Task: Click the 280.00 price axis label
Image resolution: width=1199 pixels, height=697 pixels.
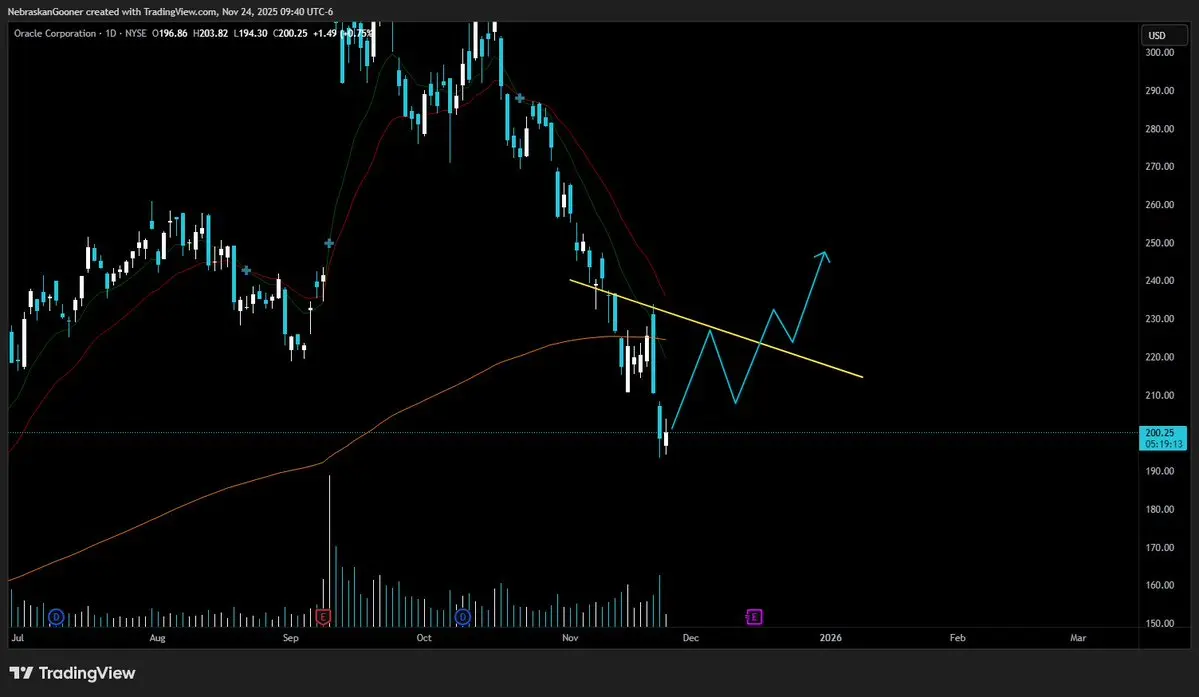Action: pos(1159,129)
